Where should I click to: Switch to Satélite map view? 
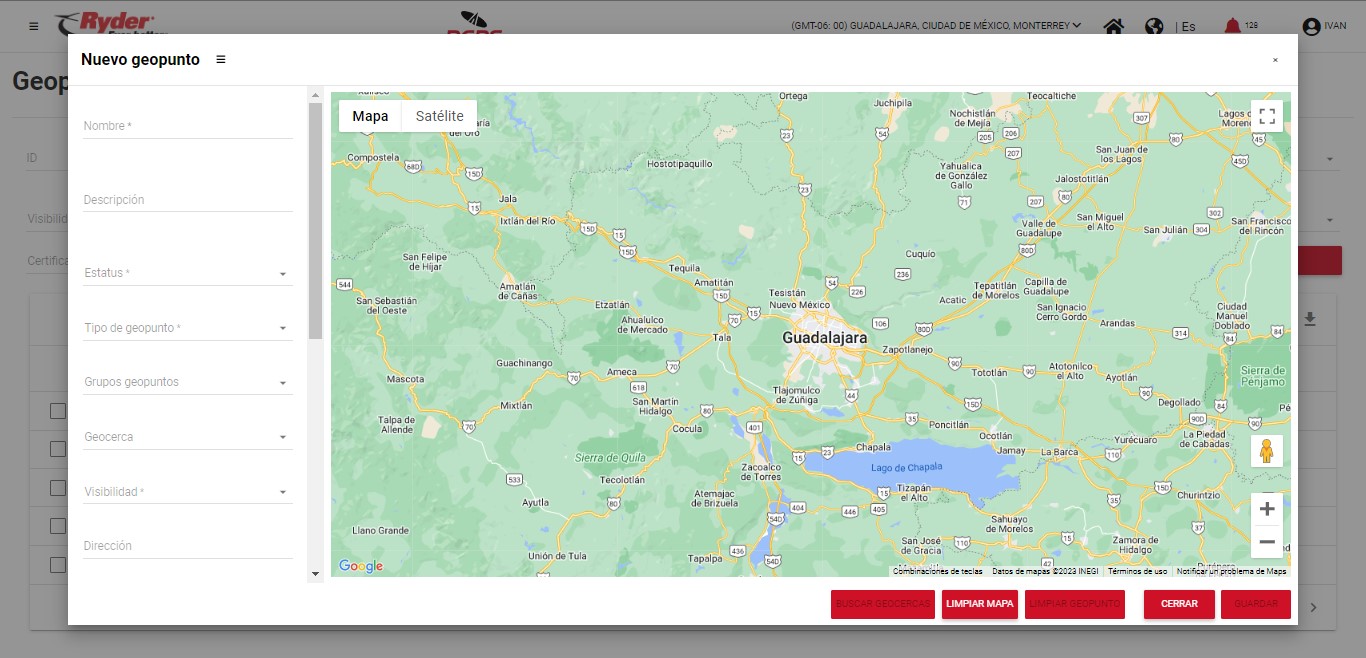[439, 116]
